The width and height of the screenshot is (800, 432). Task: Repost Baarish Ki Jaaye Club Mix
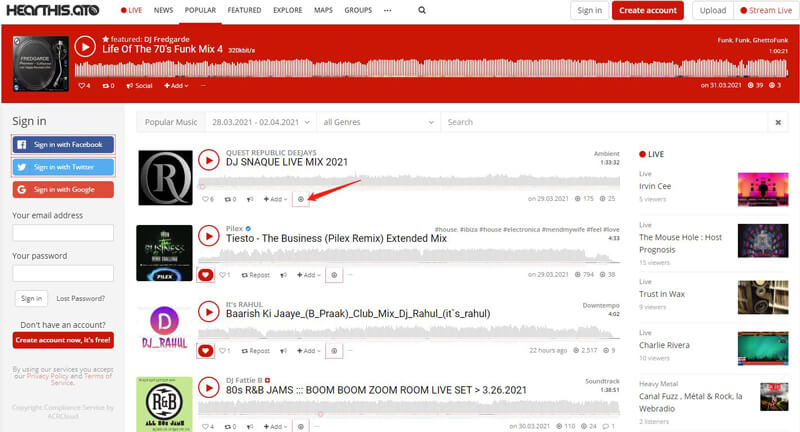256,351
